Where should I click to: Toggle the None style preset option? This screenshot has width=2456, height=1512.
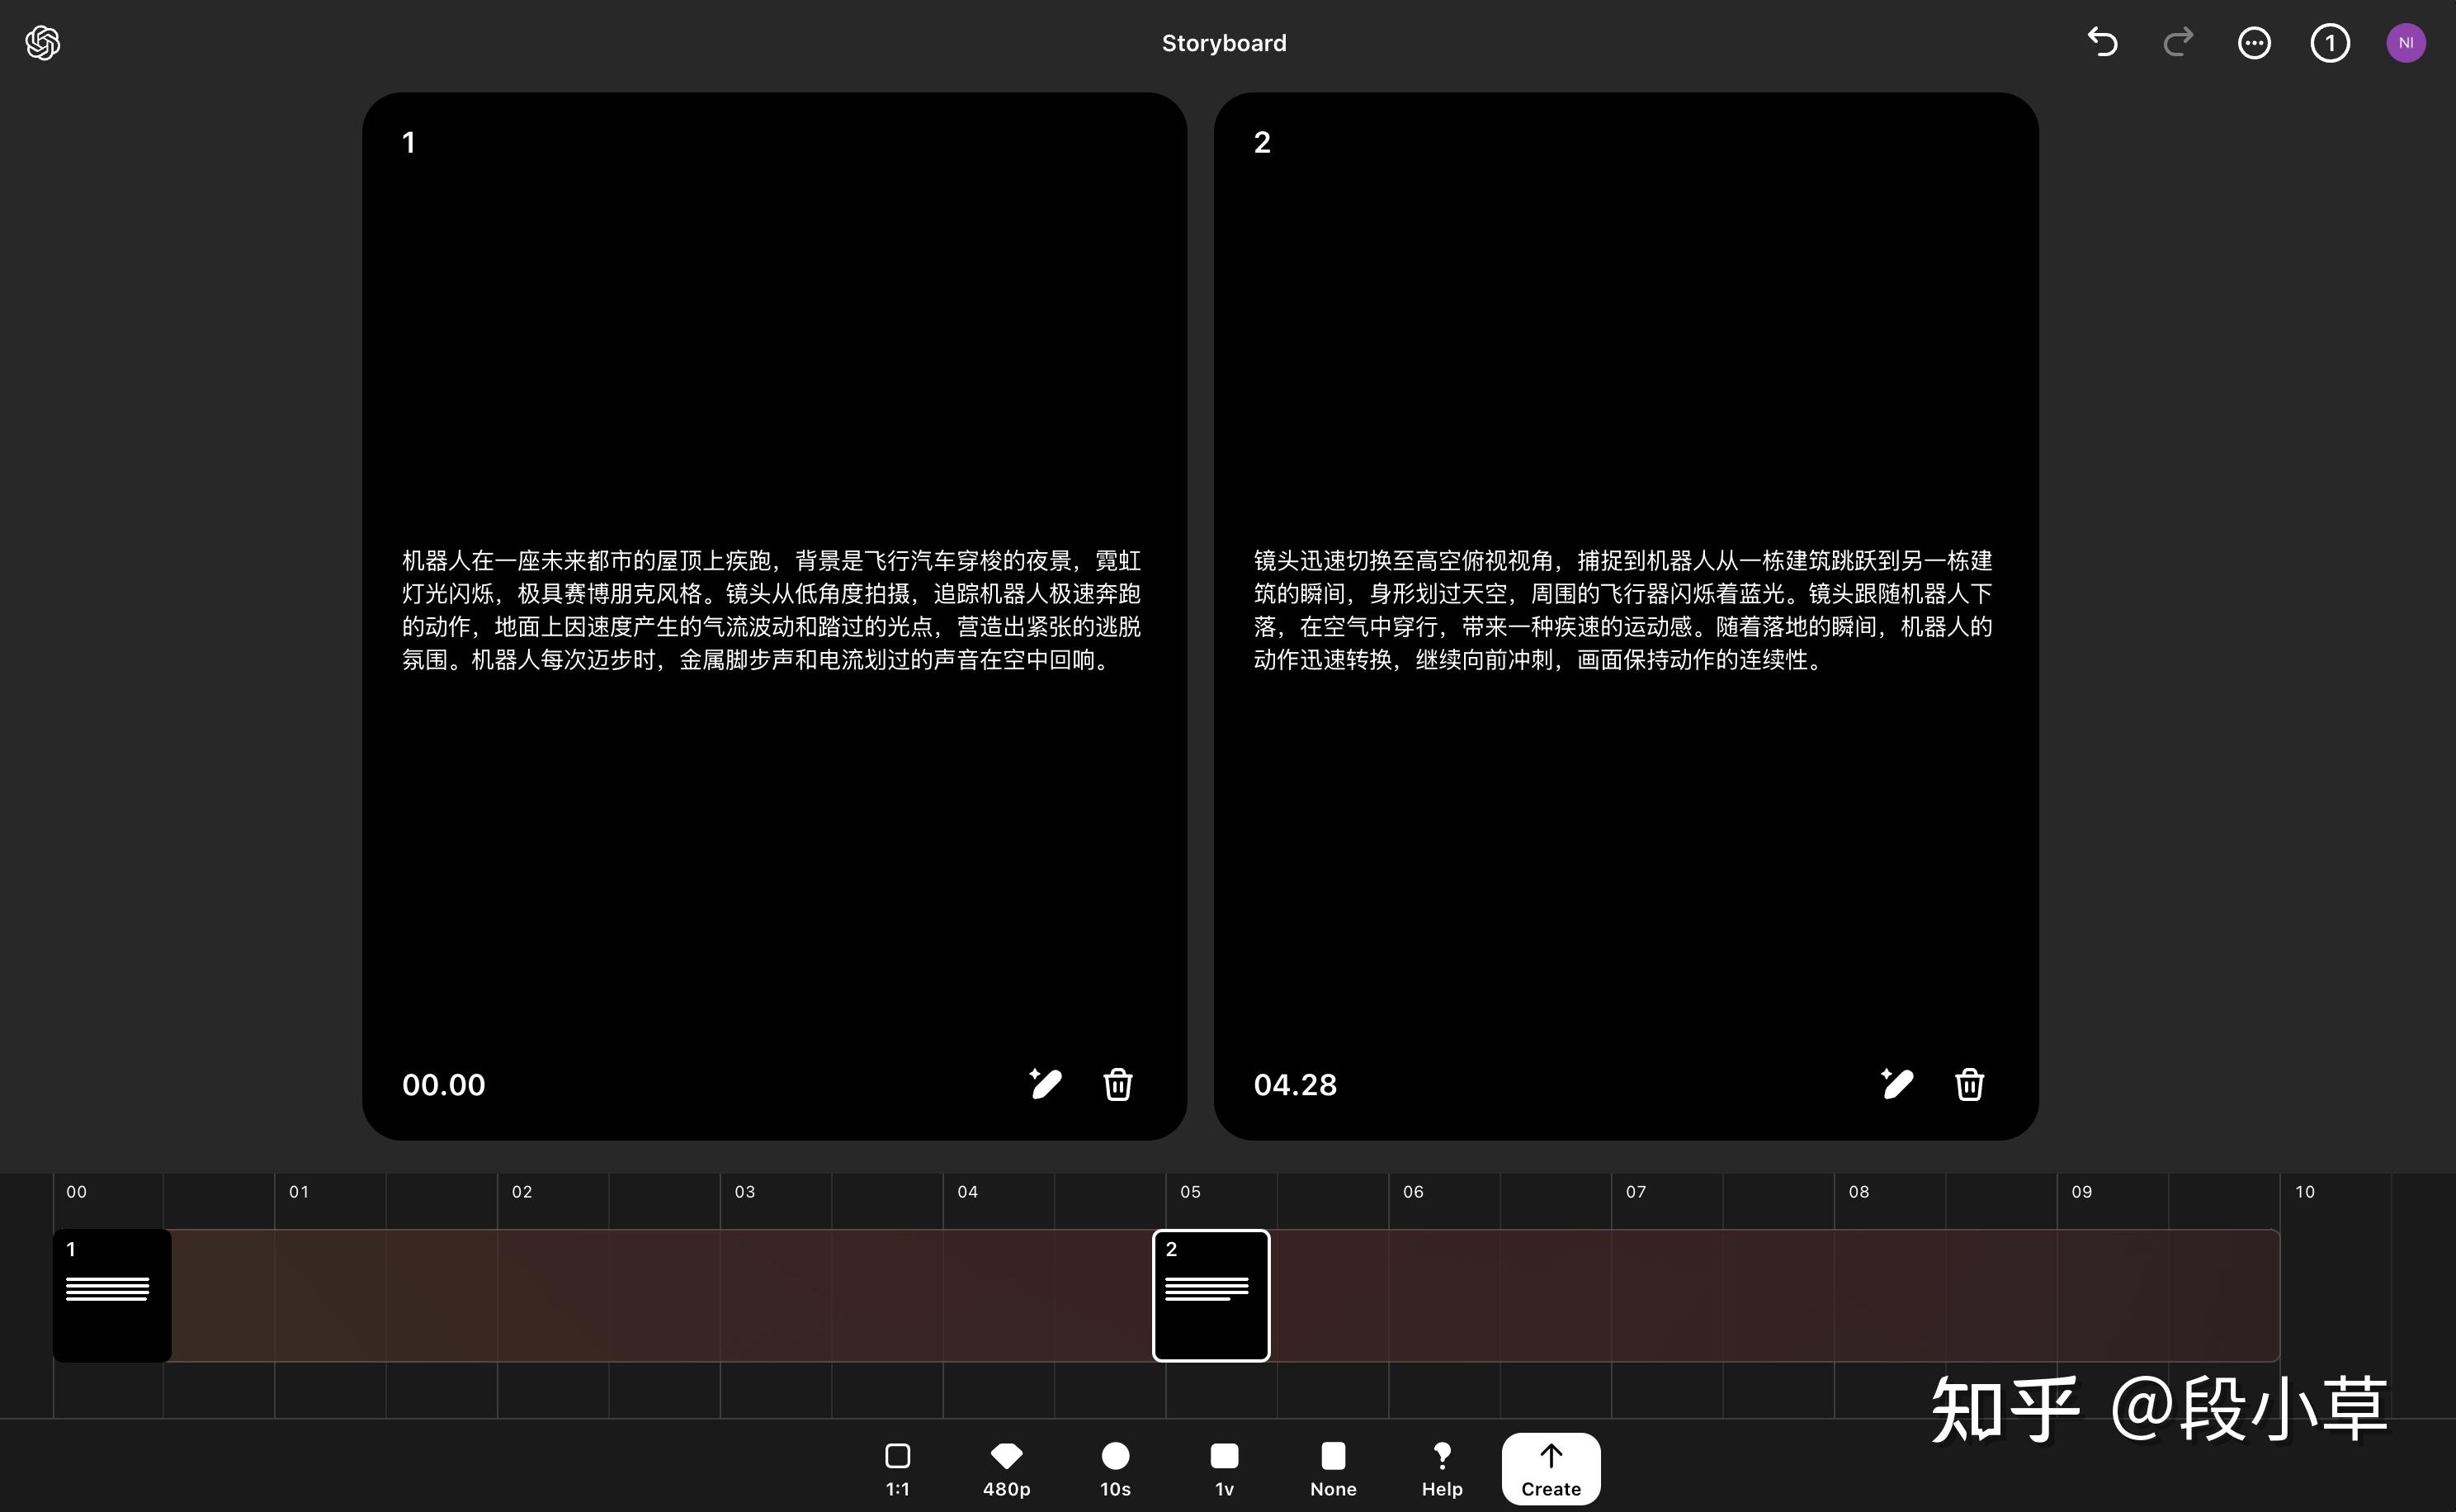pos(1333,1468)
